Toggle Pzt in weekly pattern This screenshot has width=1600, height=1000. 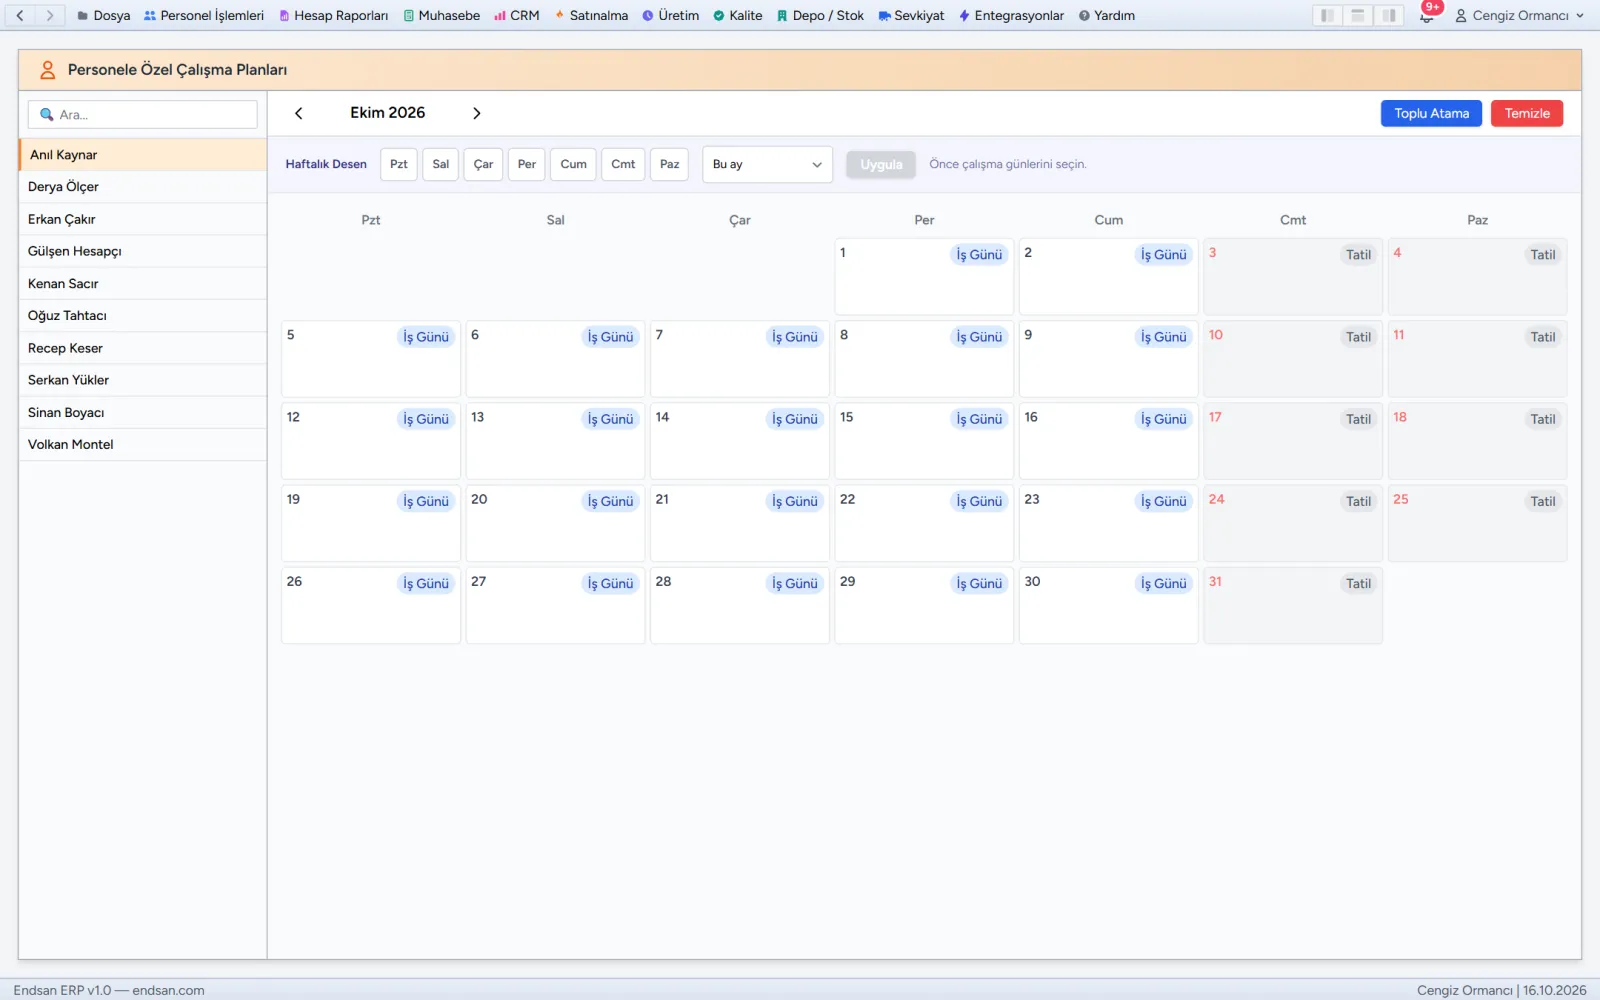[399, 164]
